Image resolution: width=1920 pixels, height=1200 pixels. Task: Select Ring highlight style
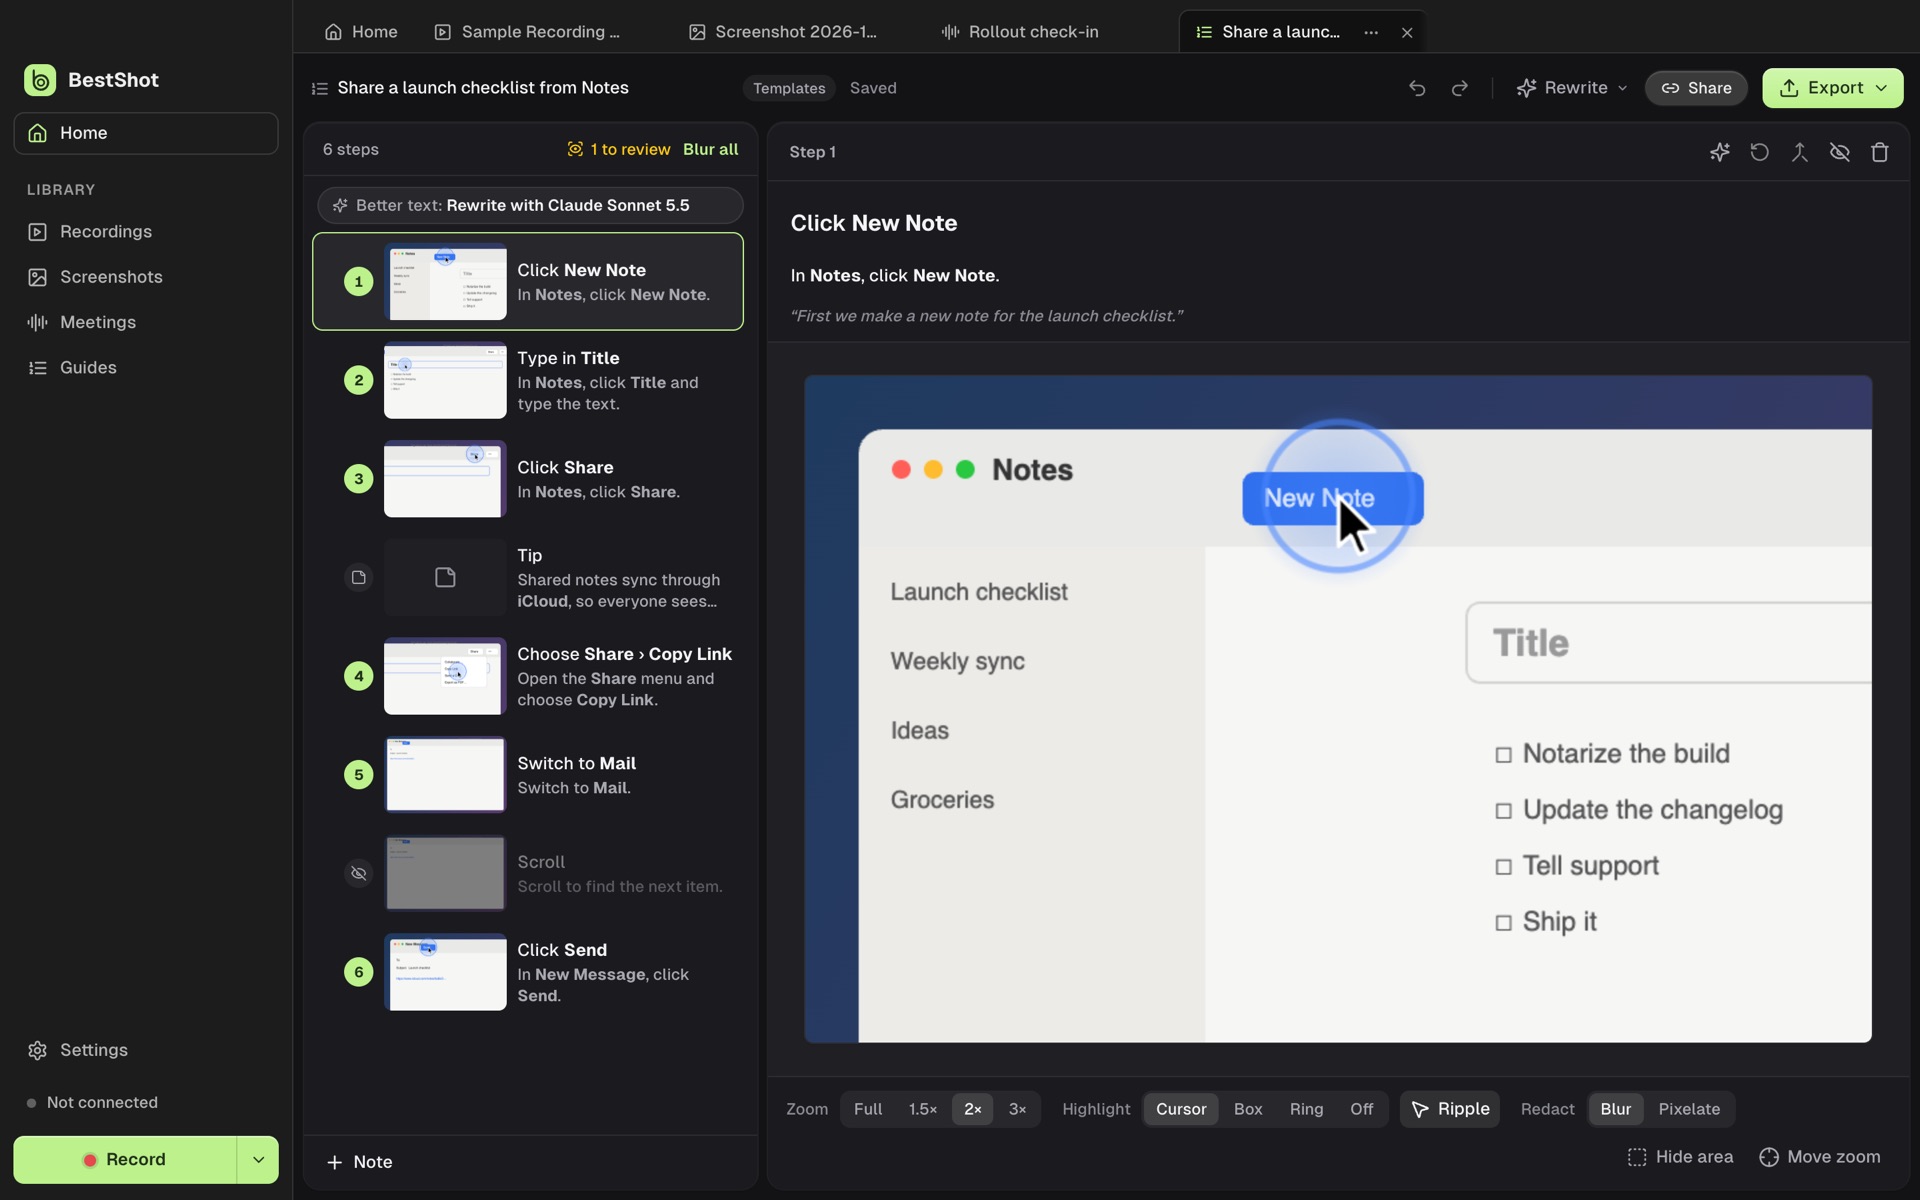pyautogui.click(x=1306, y=1109)
